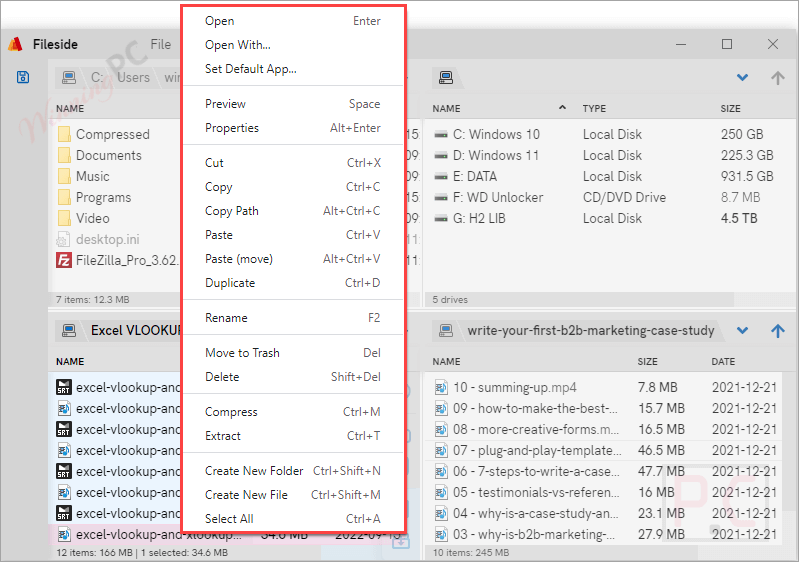Click the D: Windows 11 drive icon
Image resolution: width=799 pixels, height=562 pixels.
(441, 155)
